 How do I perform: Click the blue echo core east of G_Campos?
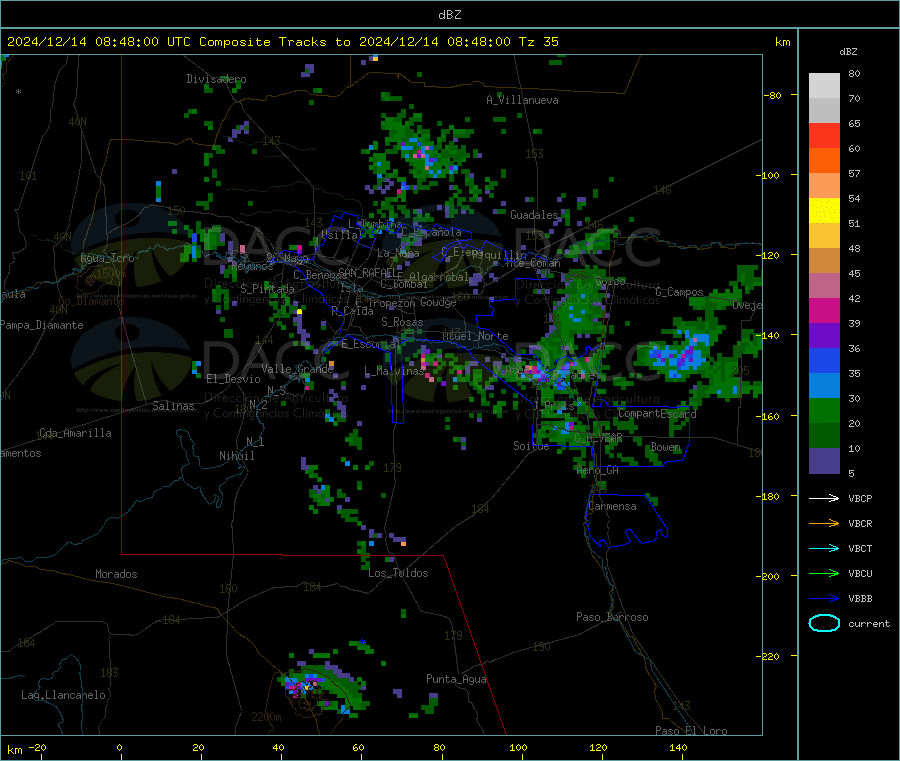680,355
